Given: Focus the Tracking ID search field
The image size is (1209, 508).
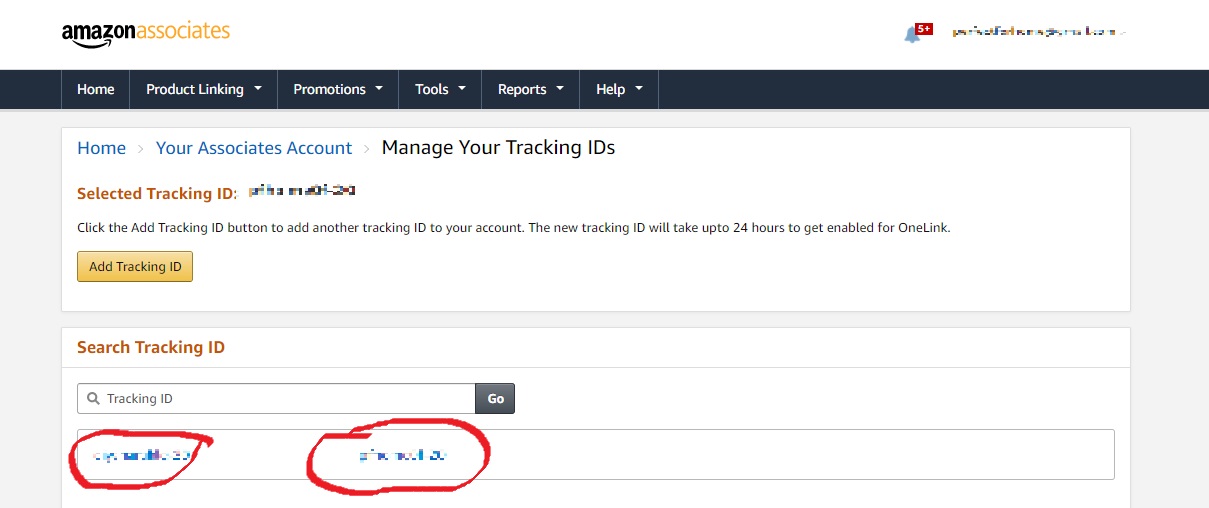Looking at the screenshot, I should (x=276, y=398).
